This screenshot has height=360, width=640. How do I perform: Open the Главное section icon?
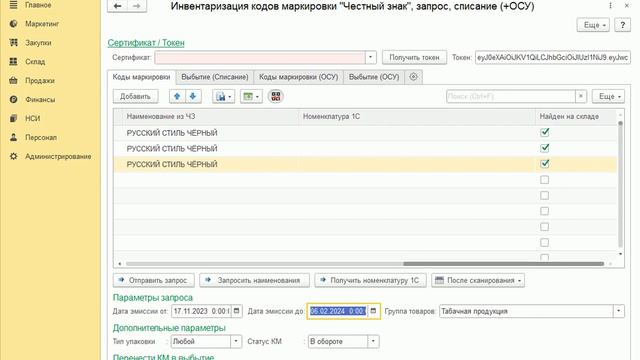pyautogui.click(x=13, y=5)
